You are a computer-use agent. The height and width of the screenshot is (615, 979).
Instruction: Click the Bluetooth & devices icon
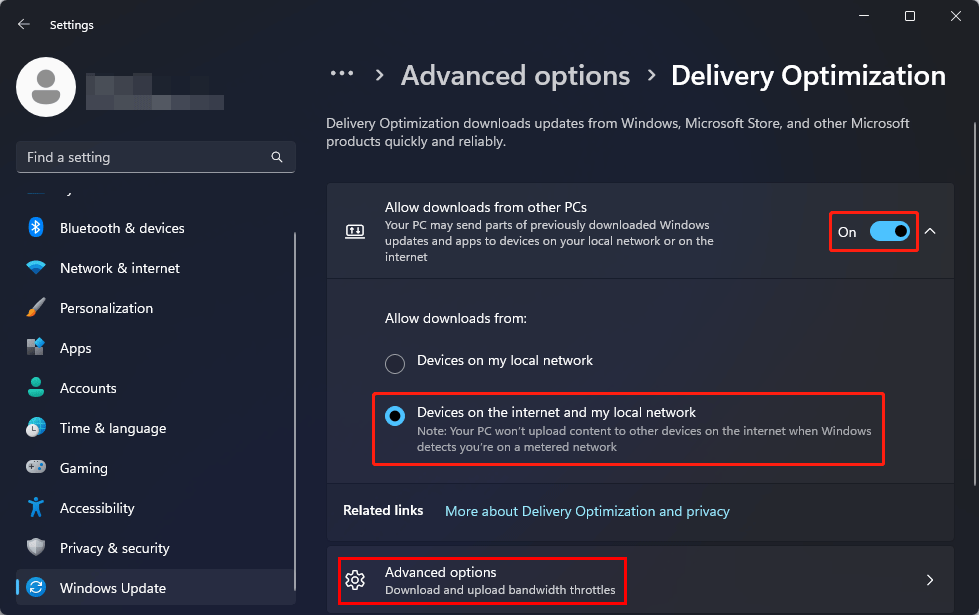pyautogui.click(x=36, y=228)
